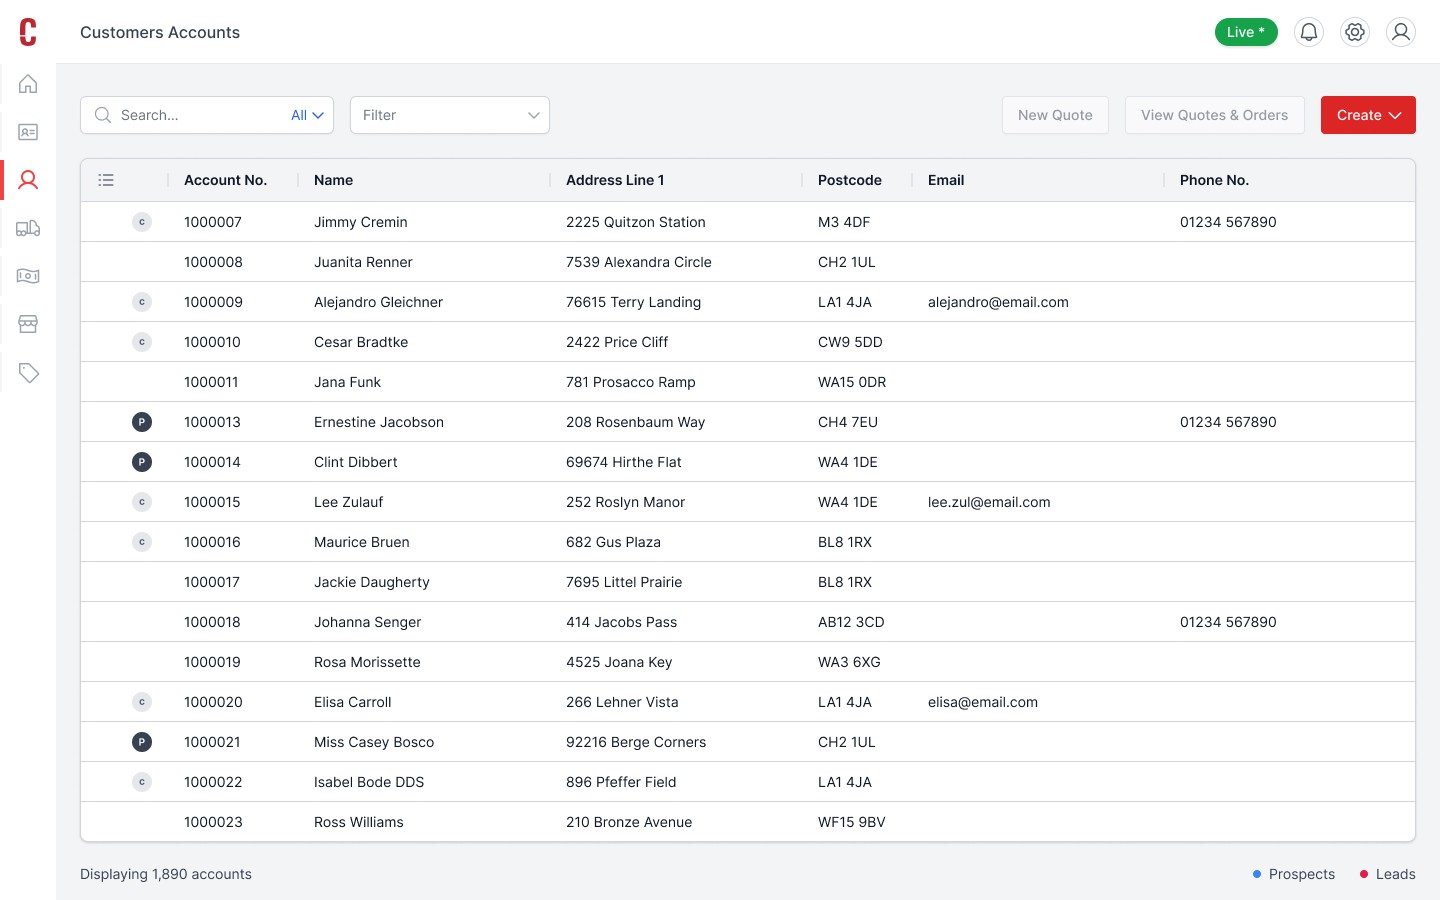1440x900 pixels.
Task: Click the table column list icon
Action: [106, 180]
